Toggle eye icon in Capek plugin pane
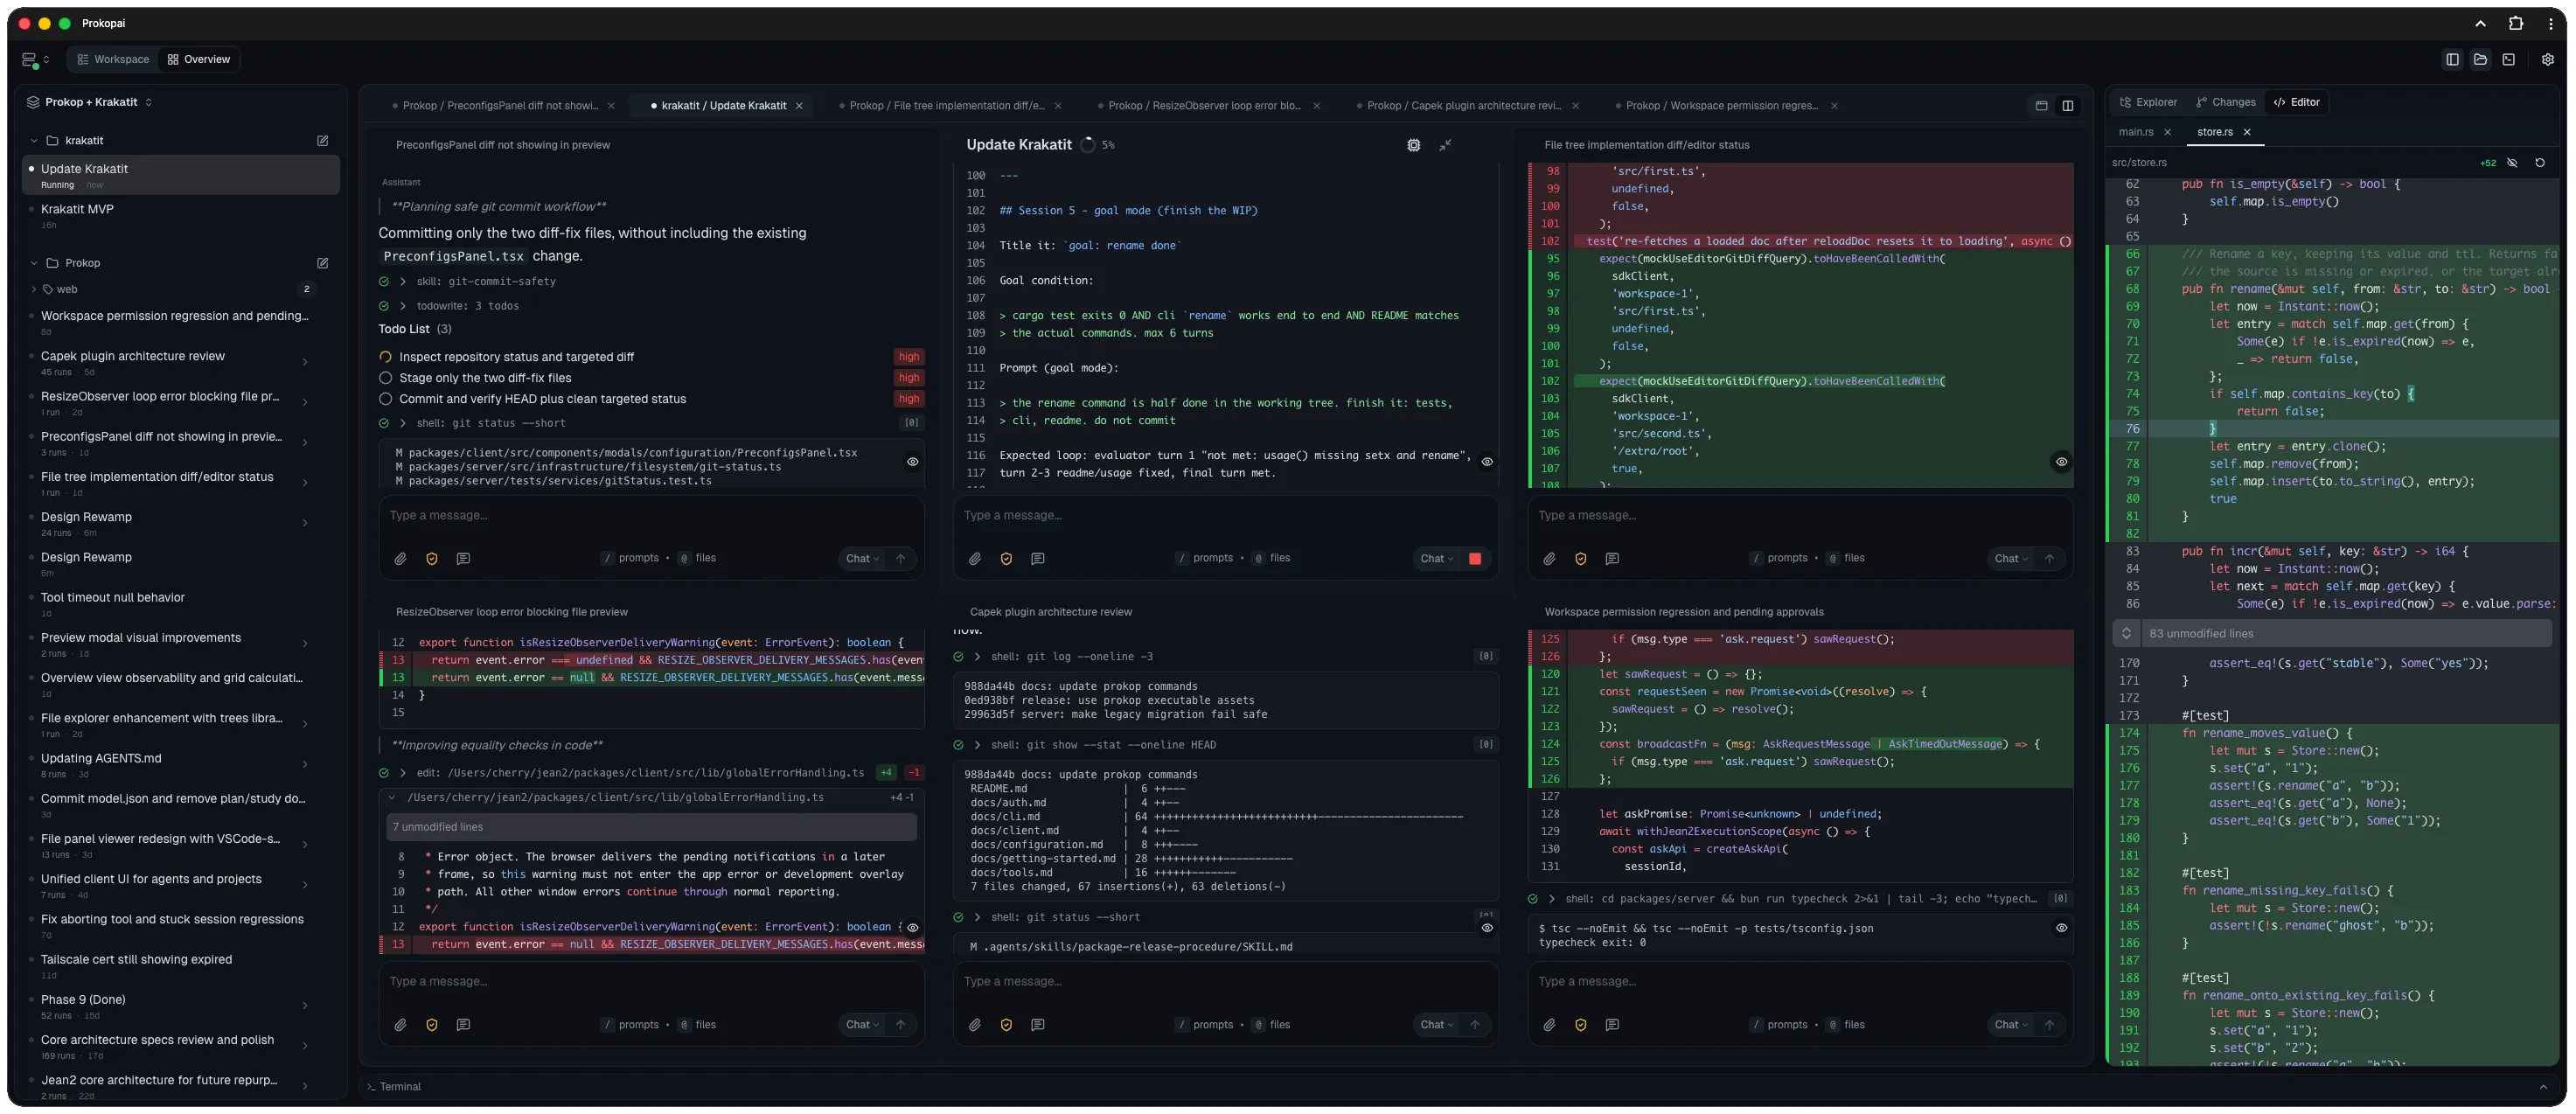The width and height of the screenshot is (2576, 1114). click(x=1487, y=928)
